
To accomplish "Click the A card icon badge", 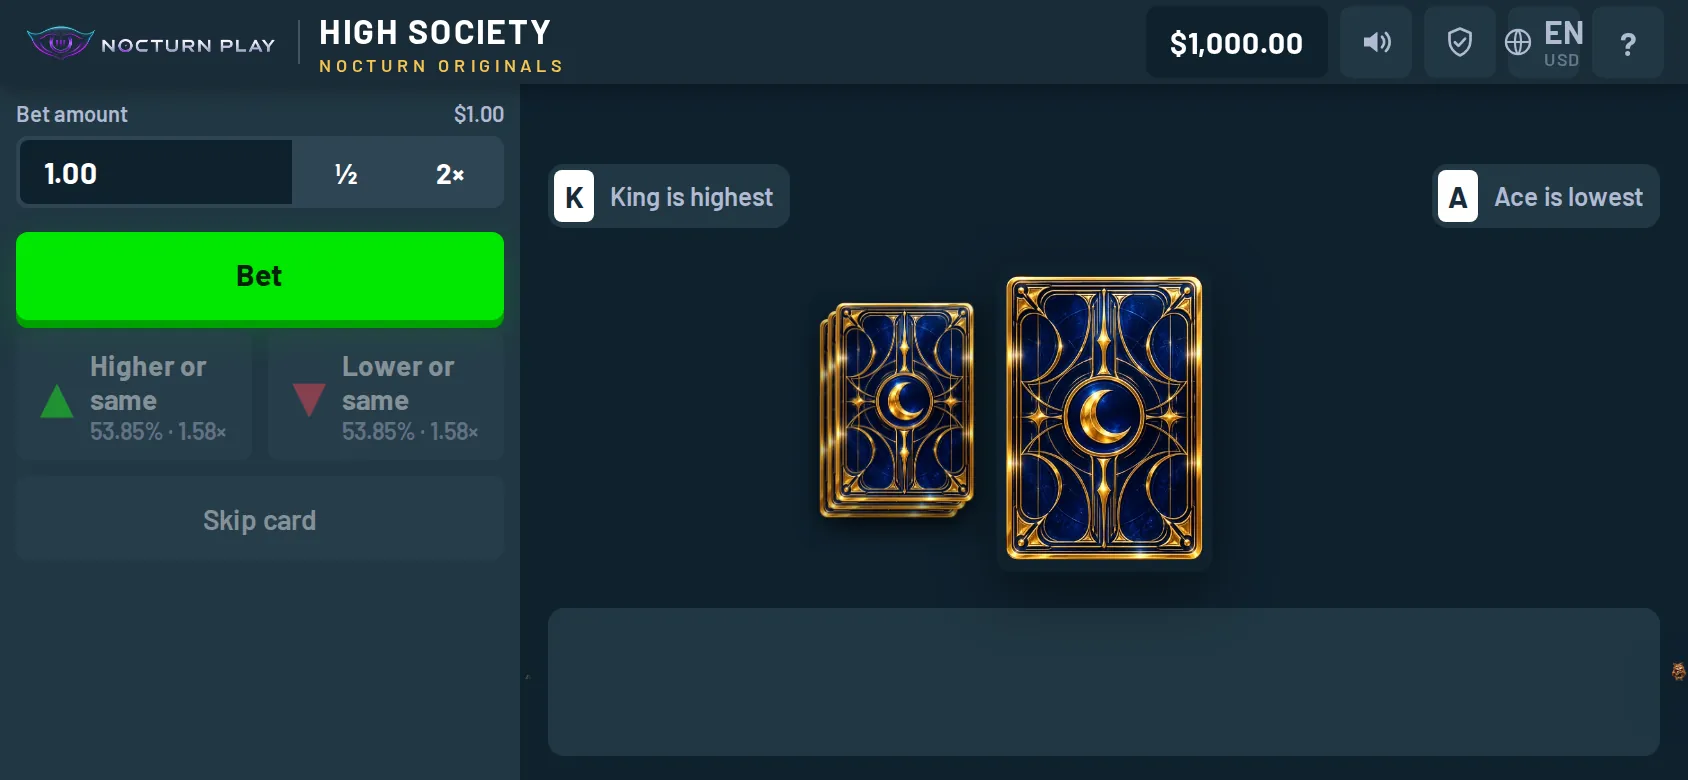I will click(1458, 197).
